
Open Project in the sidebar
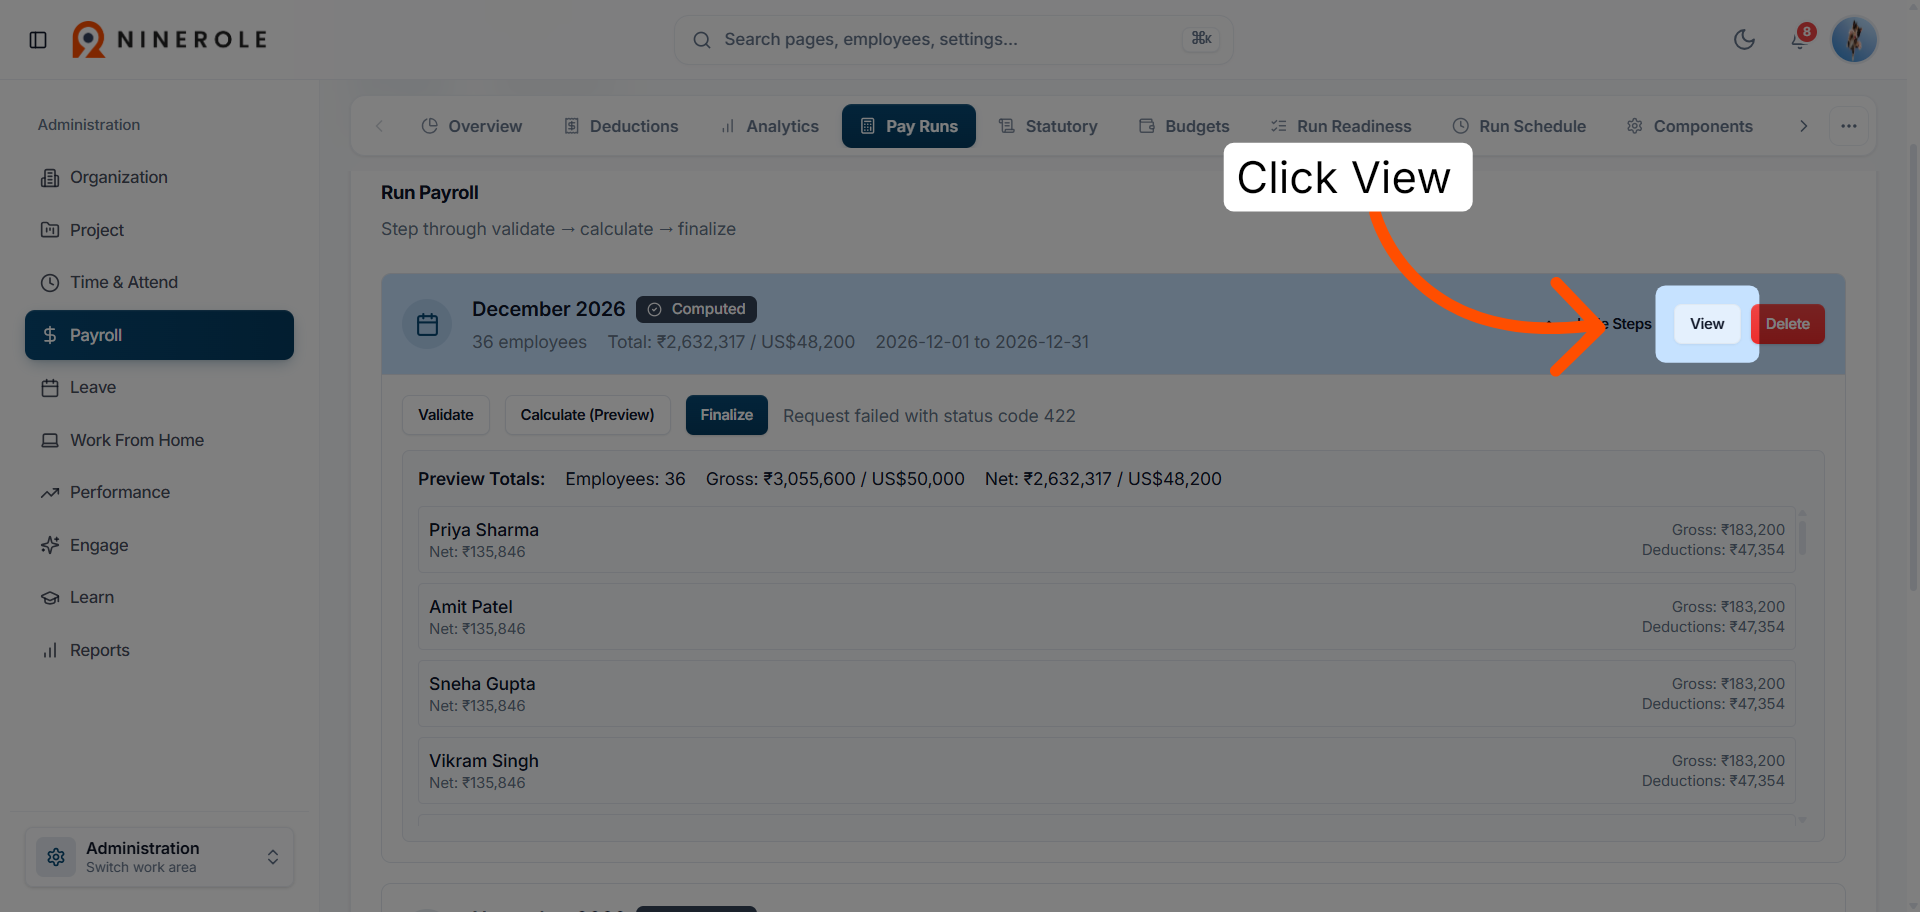point(160,230)
